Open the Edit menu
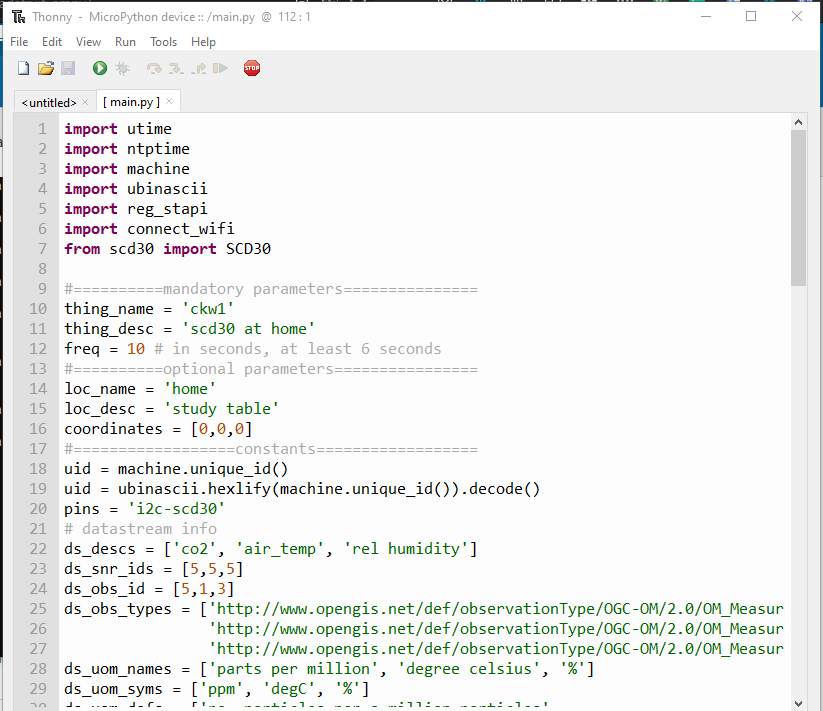 point(52,42)
